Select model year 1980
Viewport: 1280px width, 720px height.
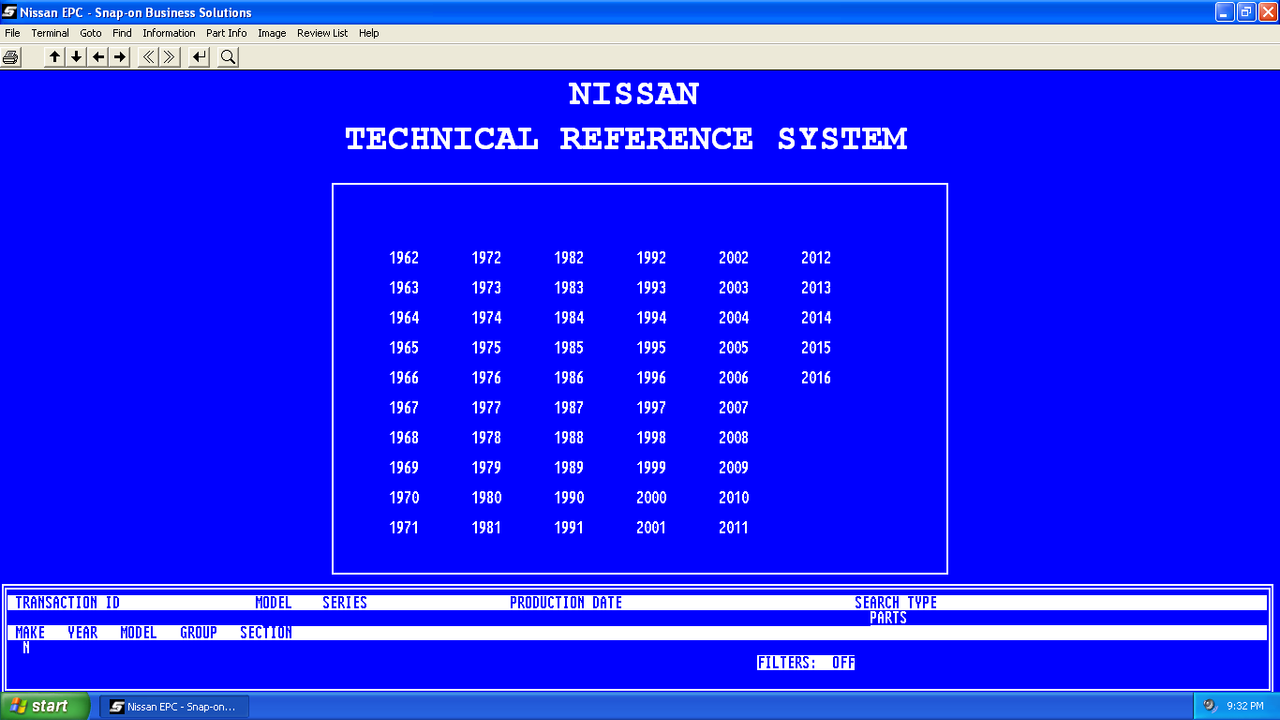pyautogui.click(x=486, y=498)
